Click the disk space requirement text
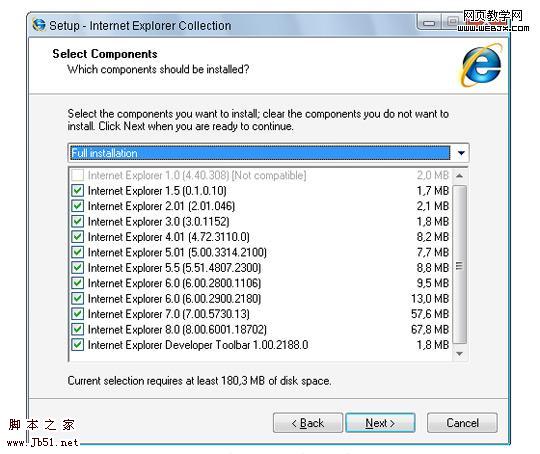 click(x=199, y=381)
